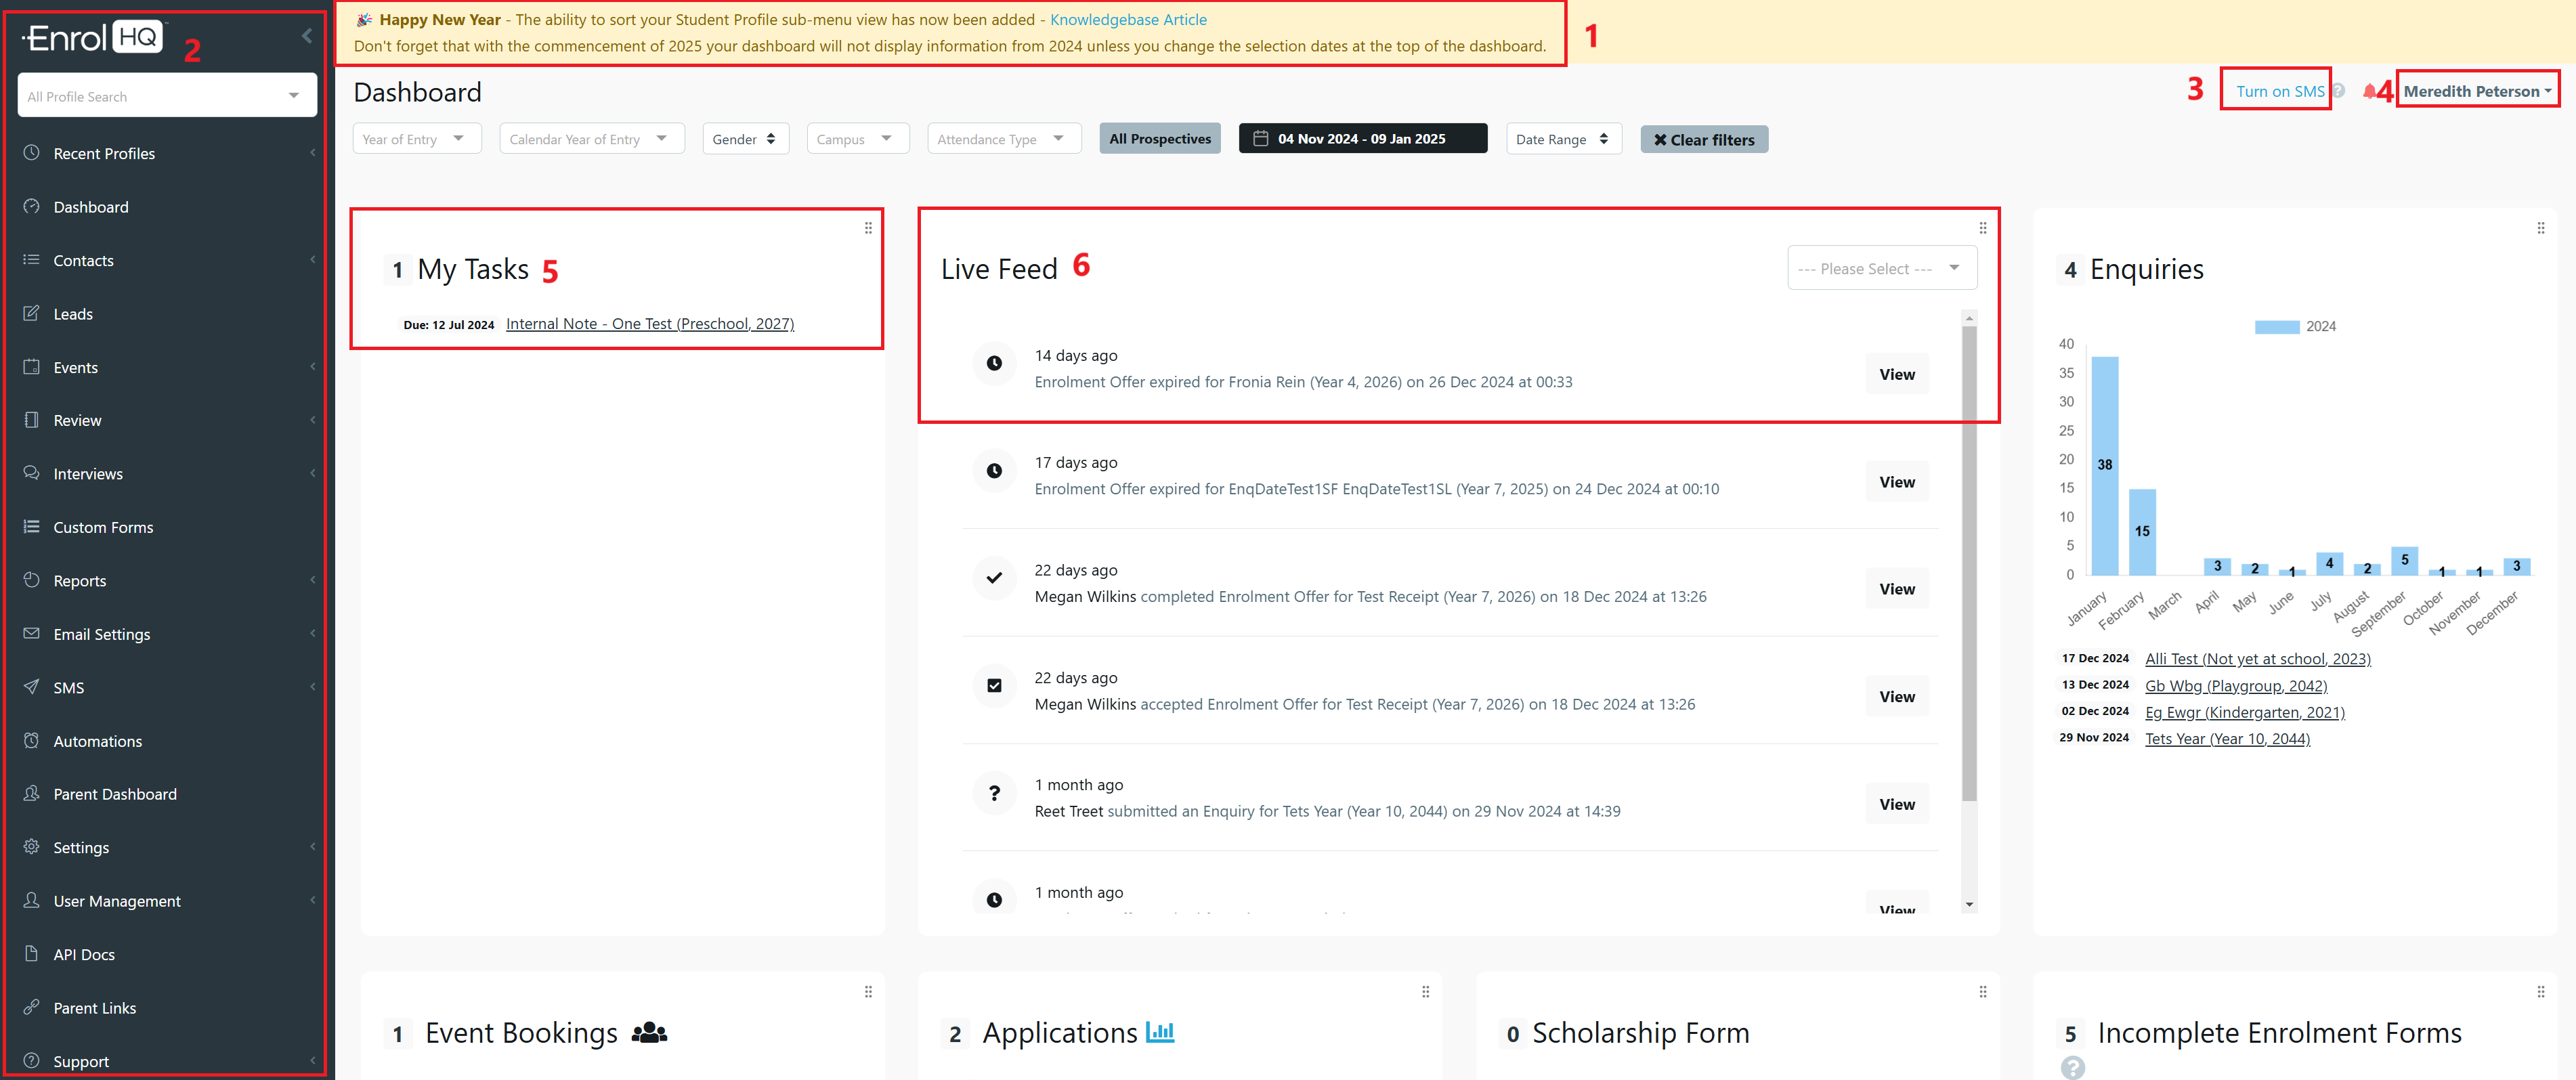The width and height of the screenshot is (2576, 1080).
Task: Expand the Meredith Peterson user menu
Action: coord(2477,91)
